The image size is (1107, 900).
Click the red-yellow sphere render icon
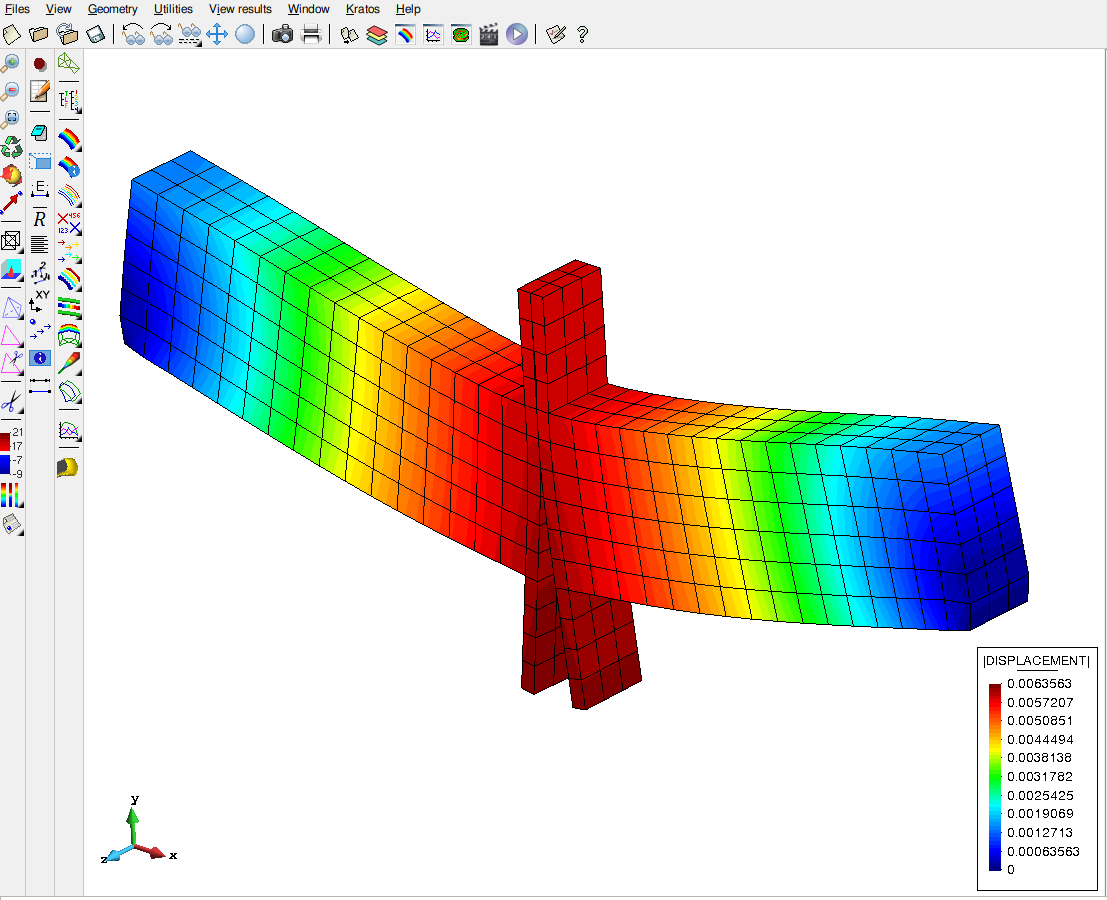pyautogui.click(x=11, y=175)
